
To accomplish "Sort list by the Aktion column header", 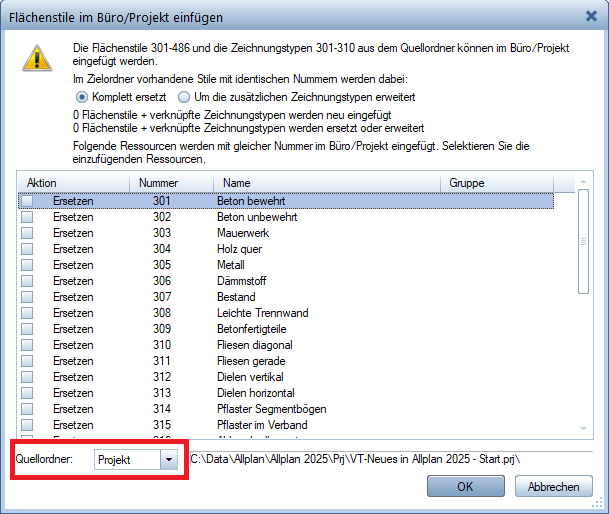I will (x=73, y=183).
